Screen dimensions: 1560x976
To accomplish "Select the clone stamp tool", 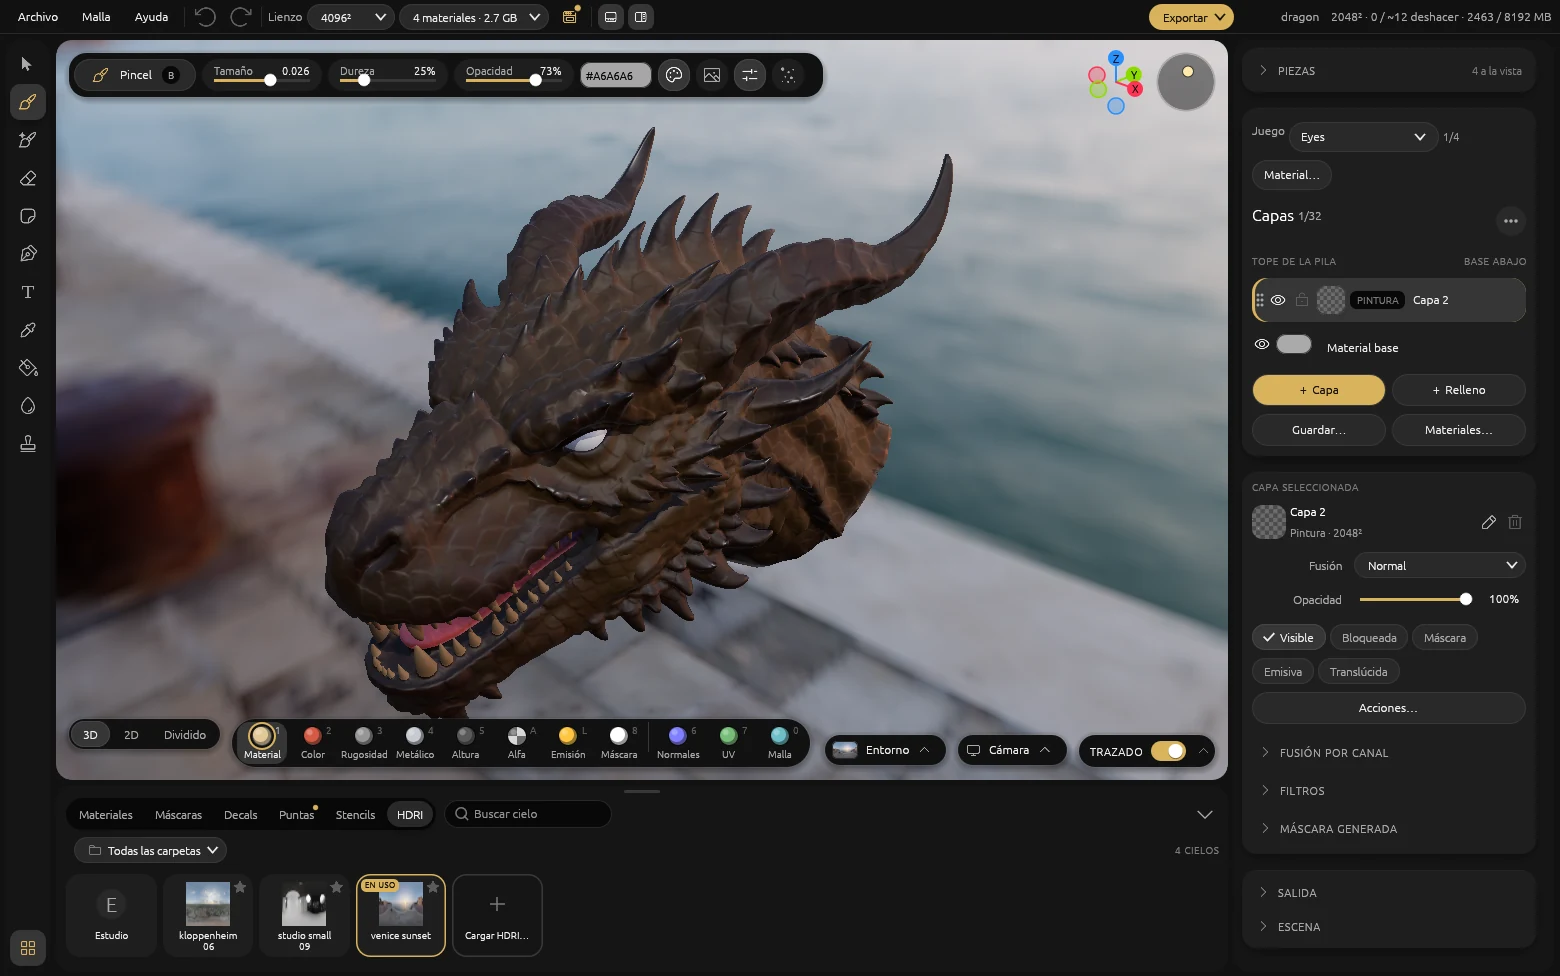I will (x=27, y=444).
